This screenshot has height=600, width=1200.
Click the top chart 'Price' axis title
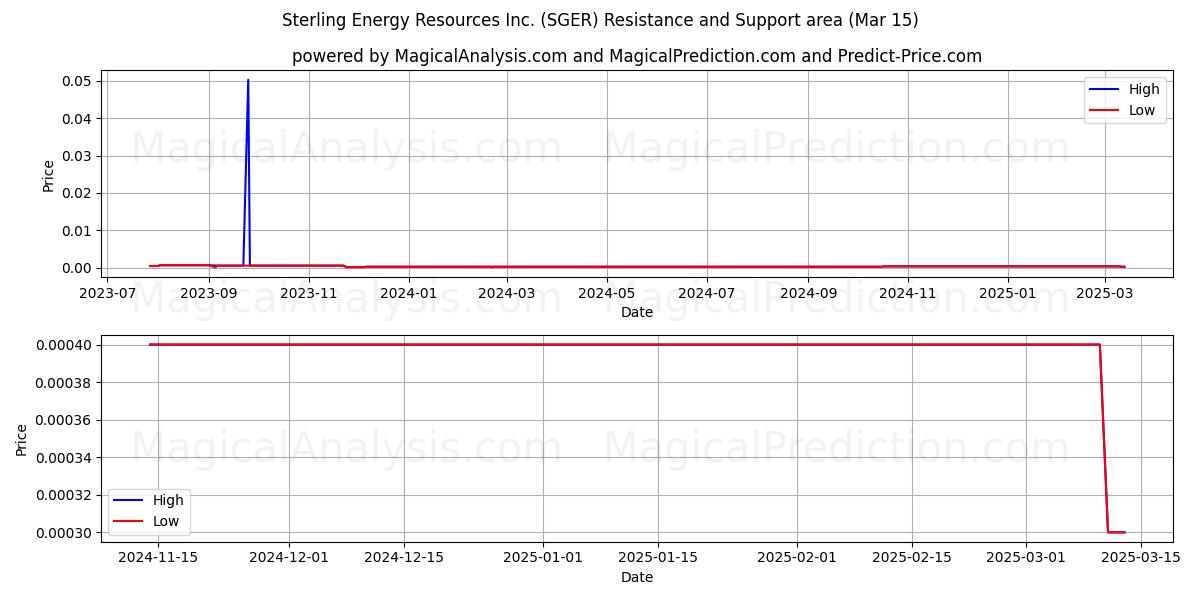coord(49,175)
